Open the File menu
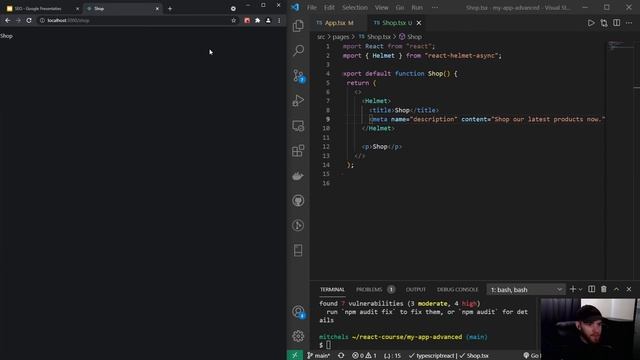Viewport: 640px width, 360px height. coord(312,7)
